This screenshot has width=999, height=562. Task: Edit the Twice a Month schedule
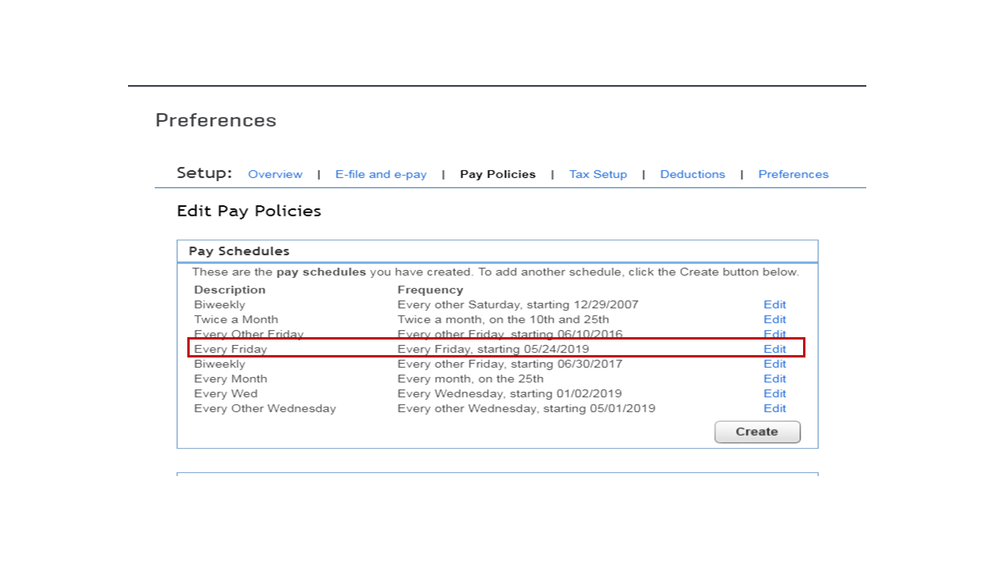(774, 320)
